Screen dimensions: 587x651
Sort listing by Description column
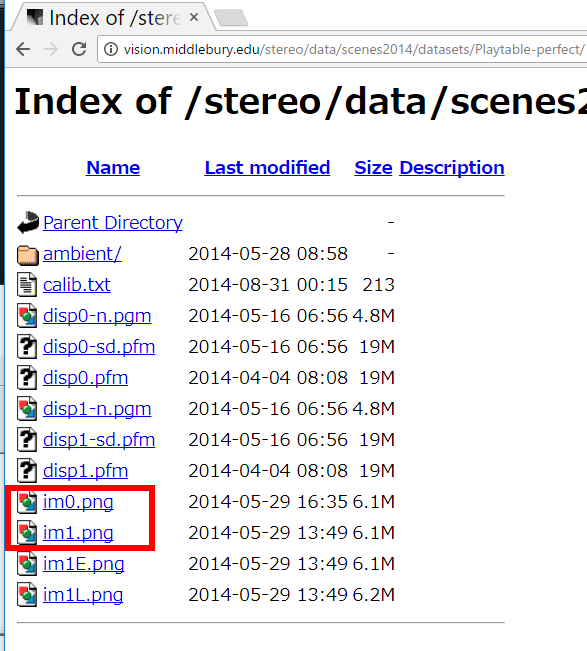(452, 168)
